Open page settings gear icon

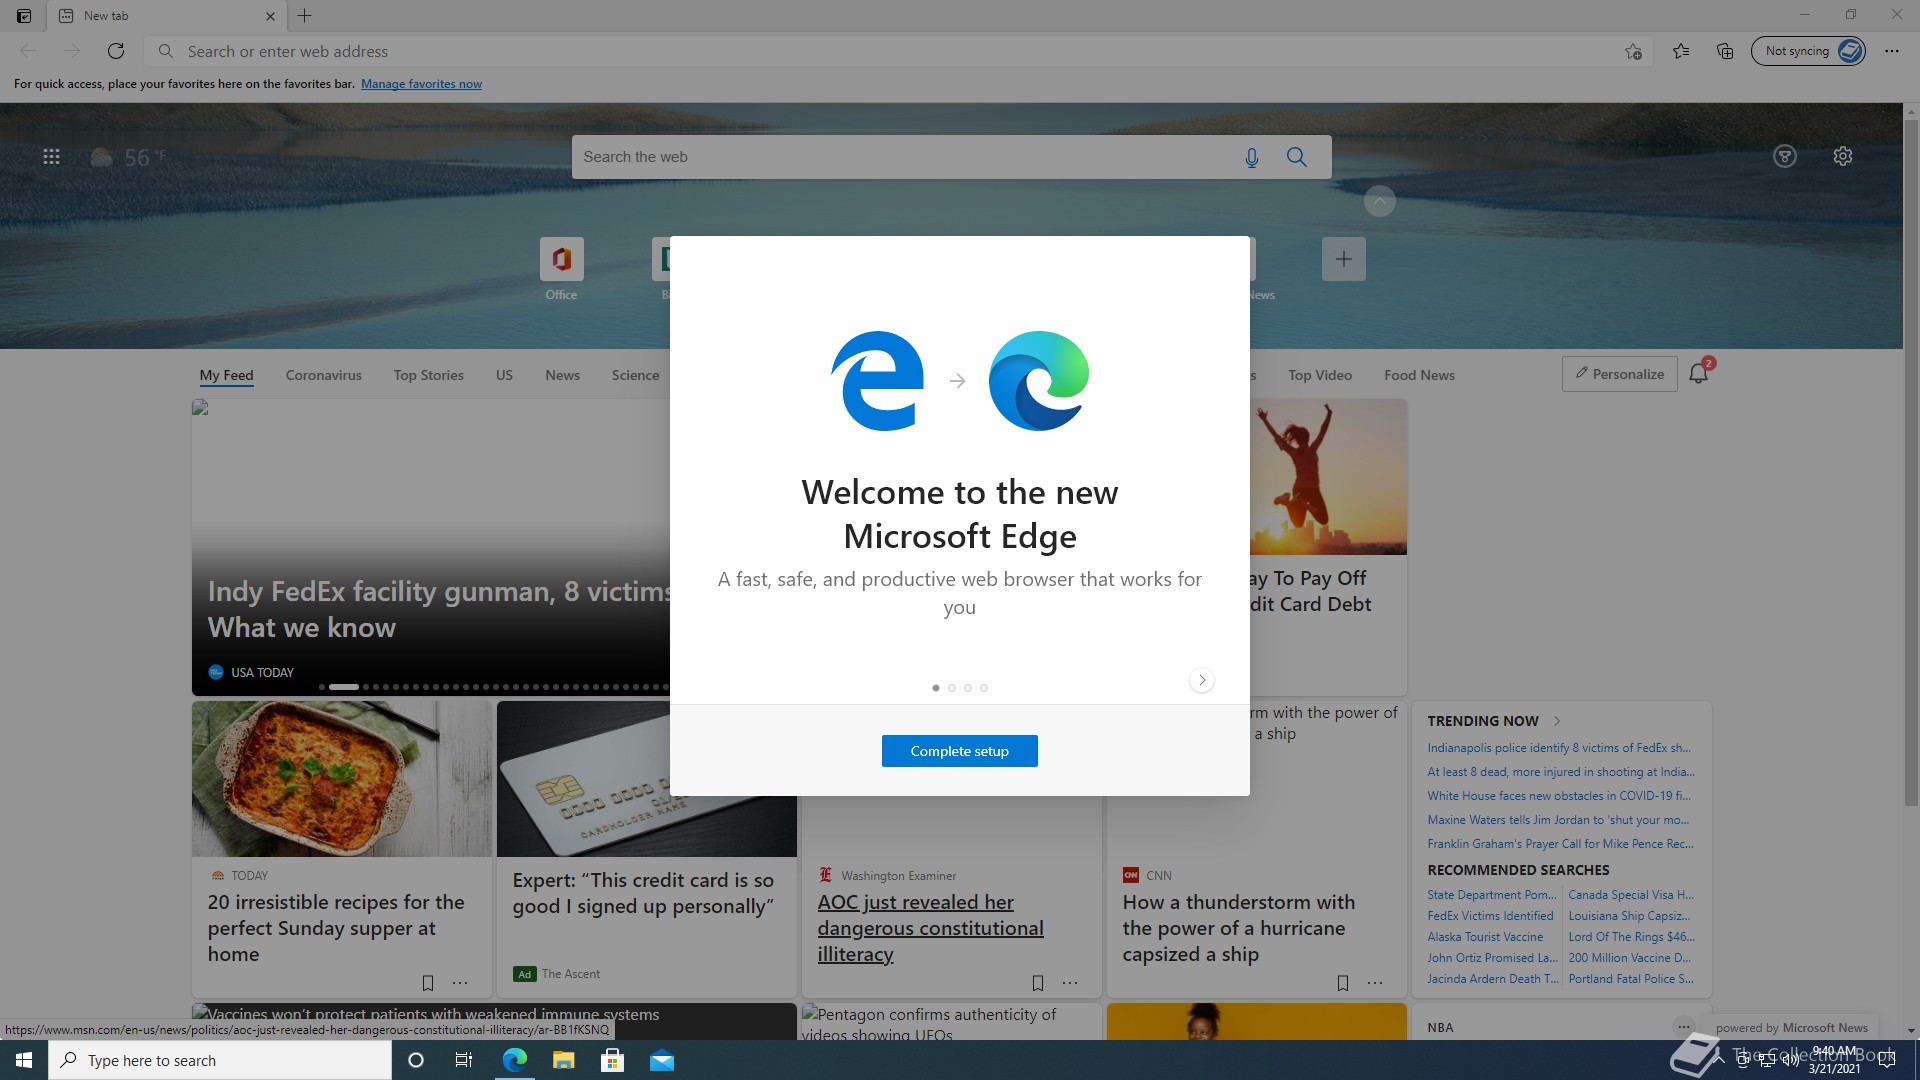click(1843, 156)
